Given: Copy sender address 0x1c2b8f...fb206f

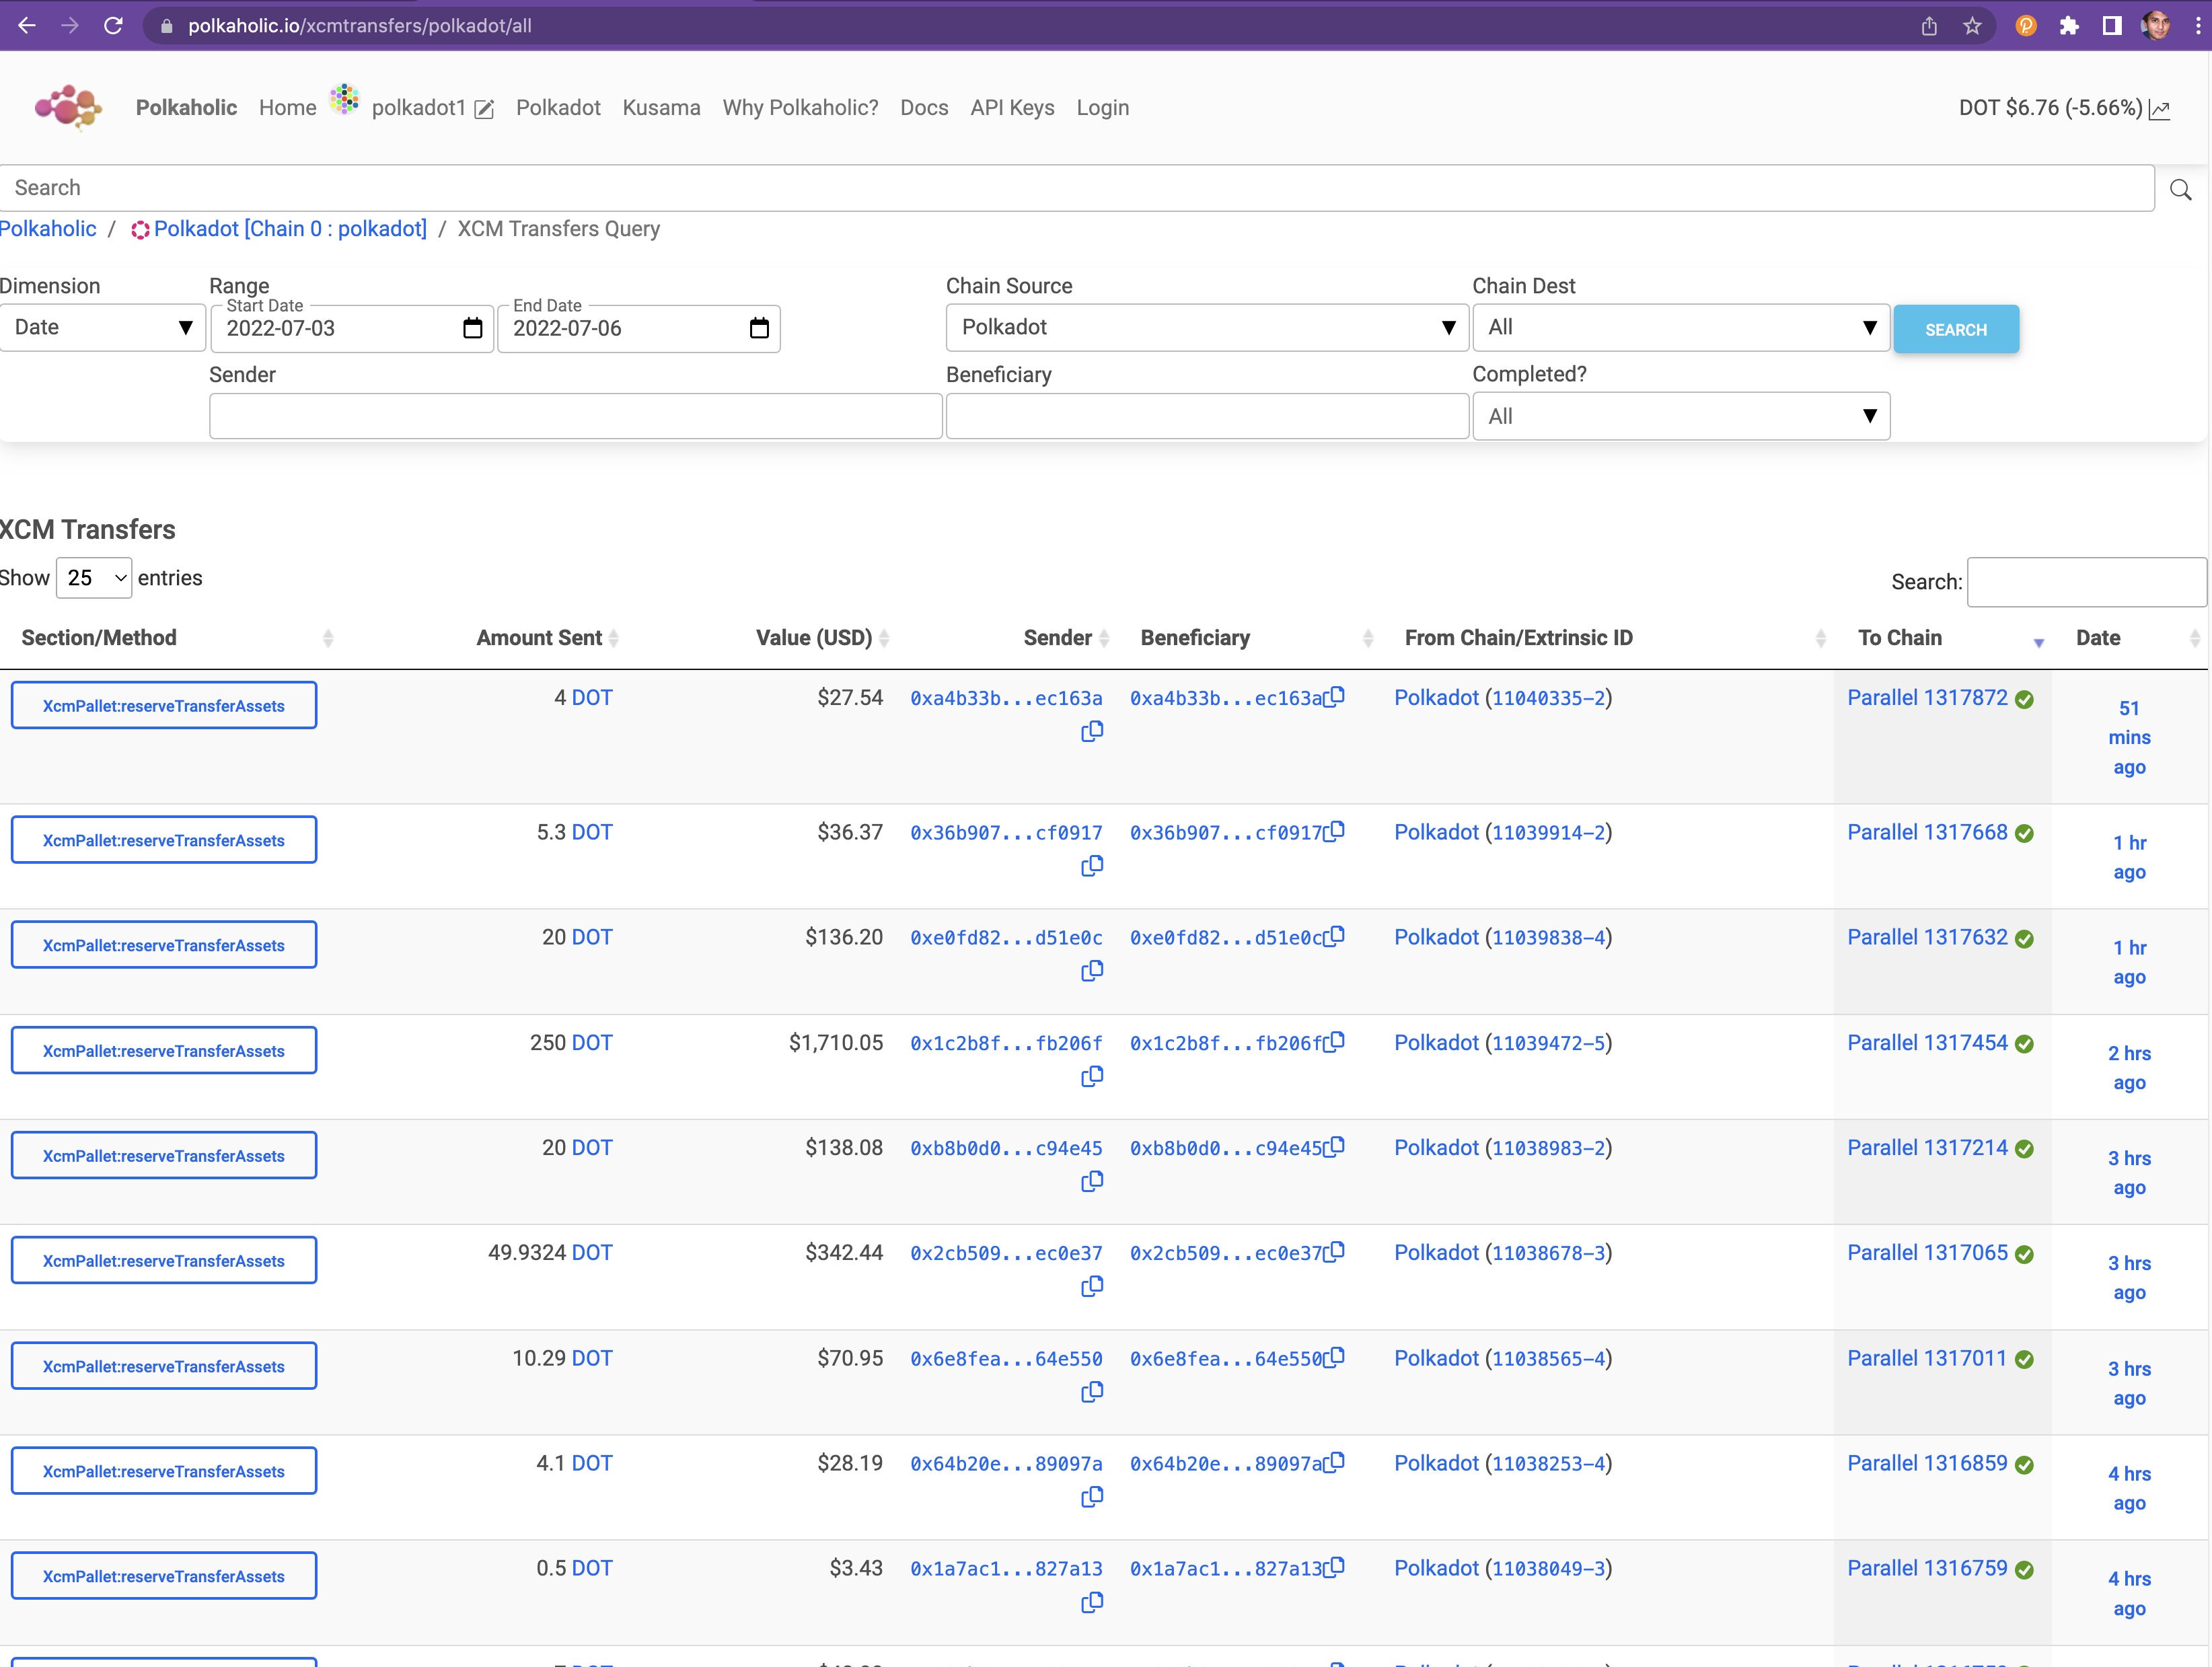Looking at the screenshot, I should point(1092,1077).
